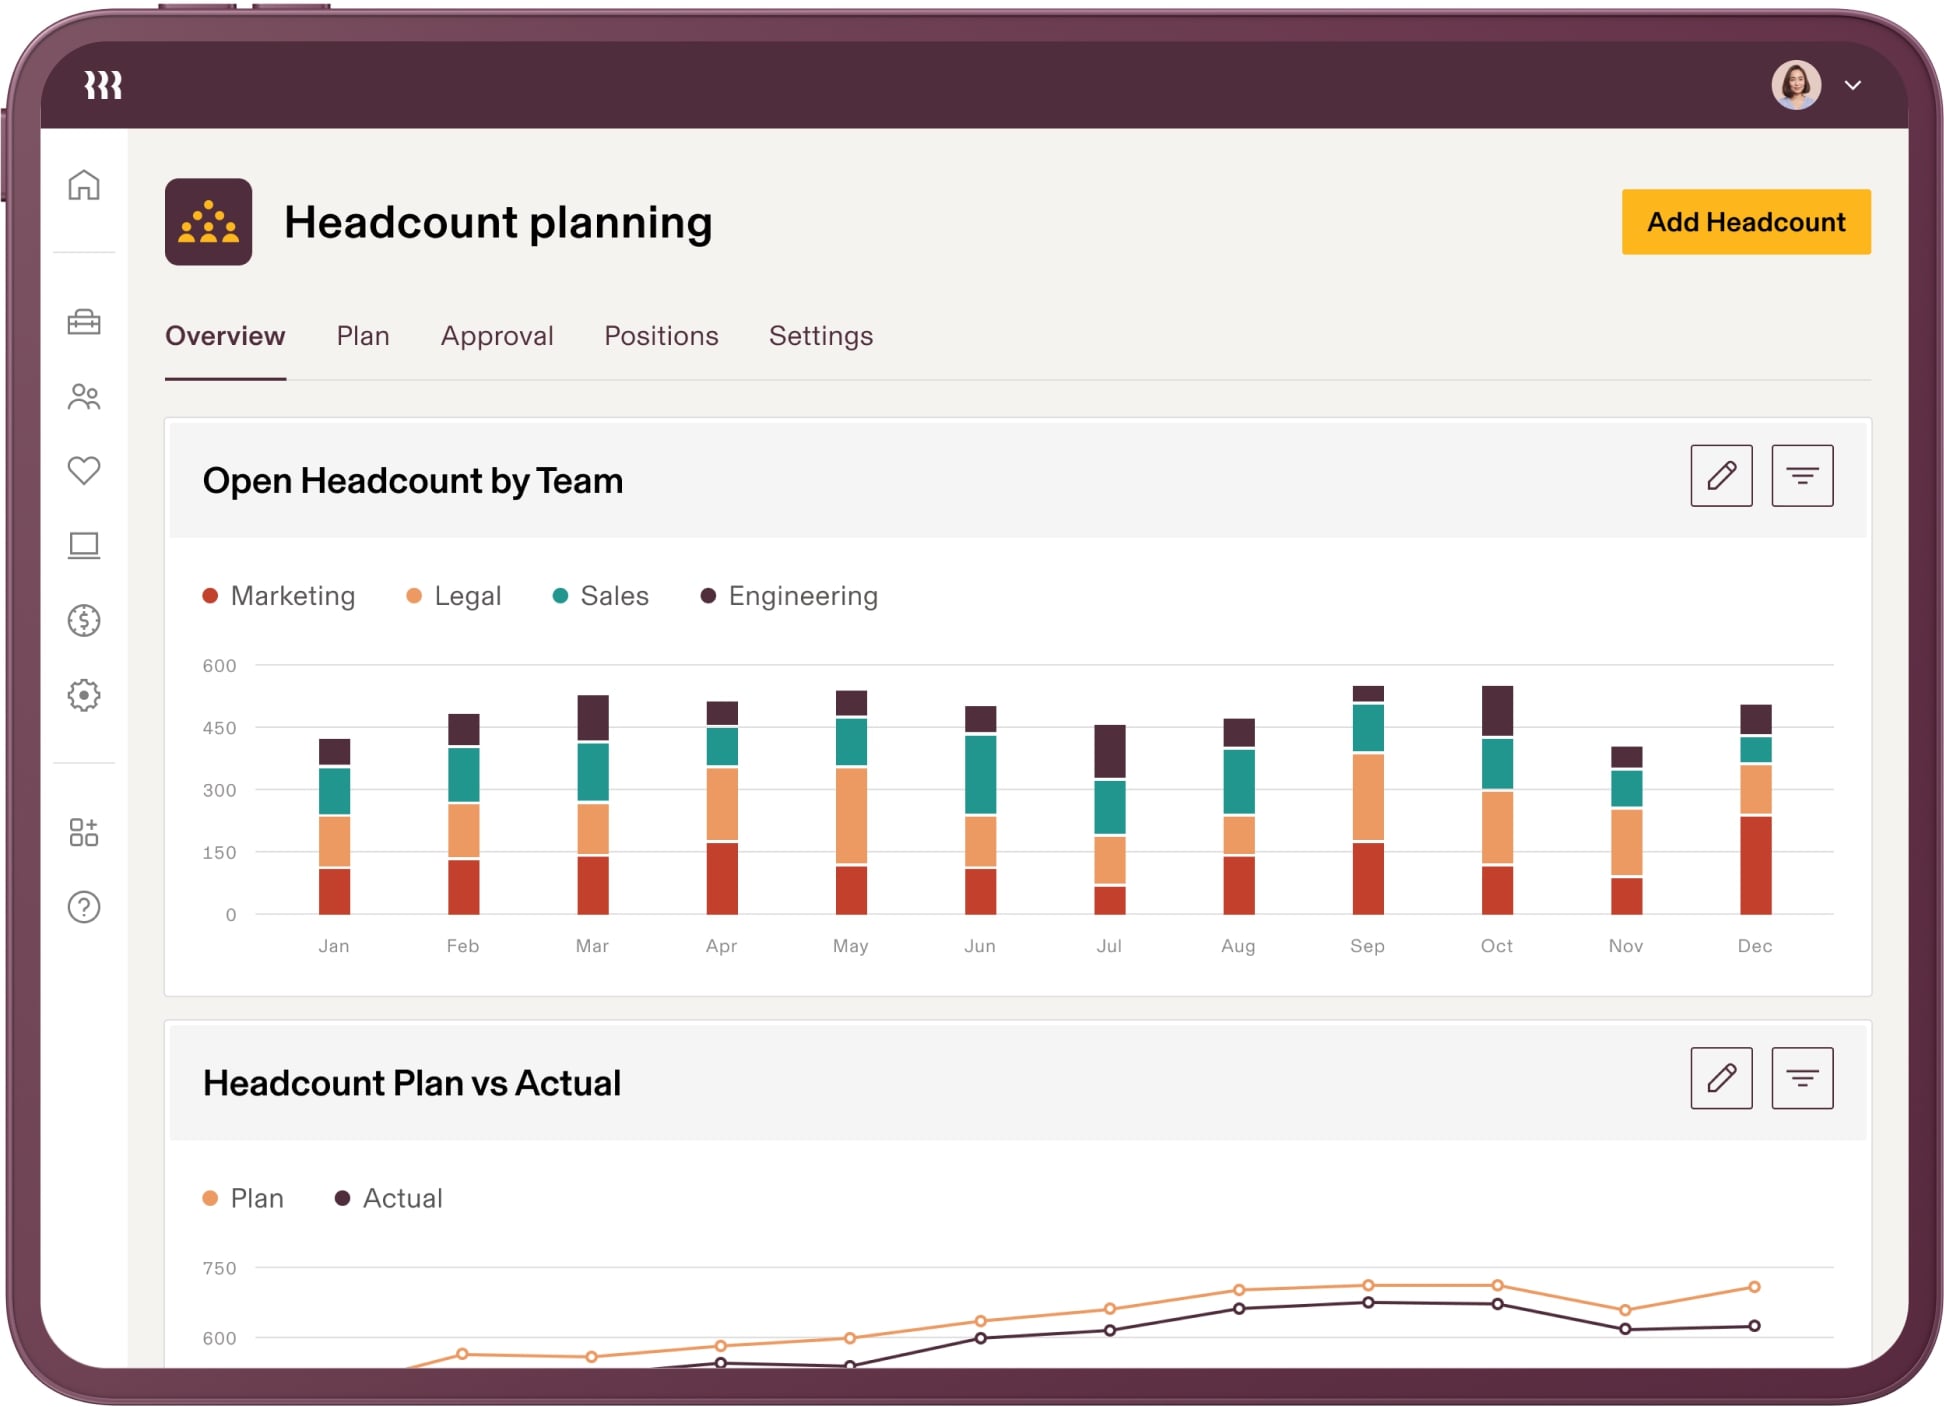The width and height of the screenshot is (1944, 1407).
Task: Click the Dec stacked bar
Action: (x=1755, y=809)
